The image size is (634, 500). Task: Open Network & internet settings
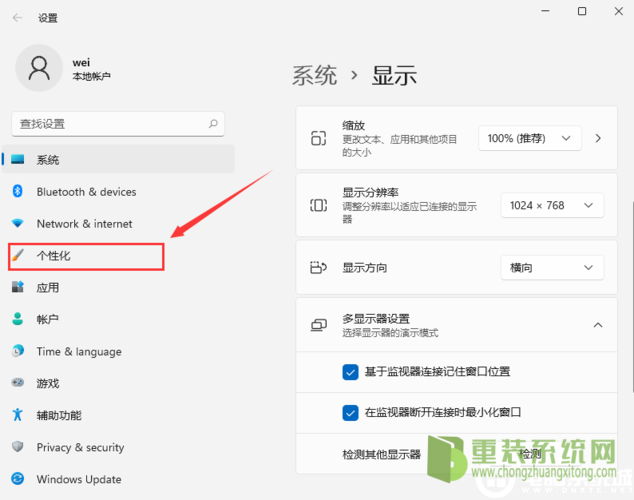(118, 224)
